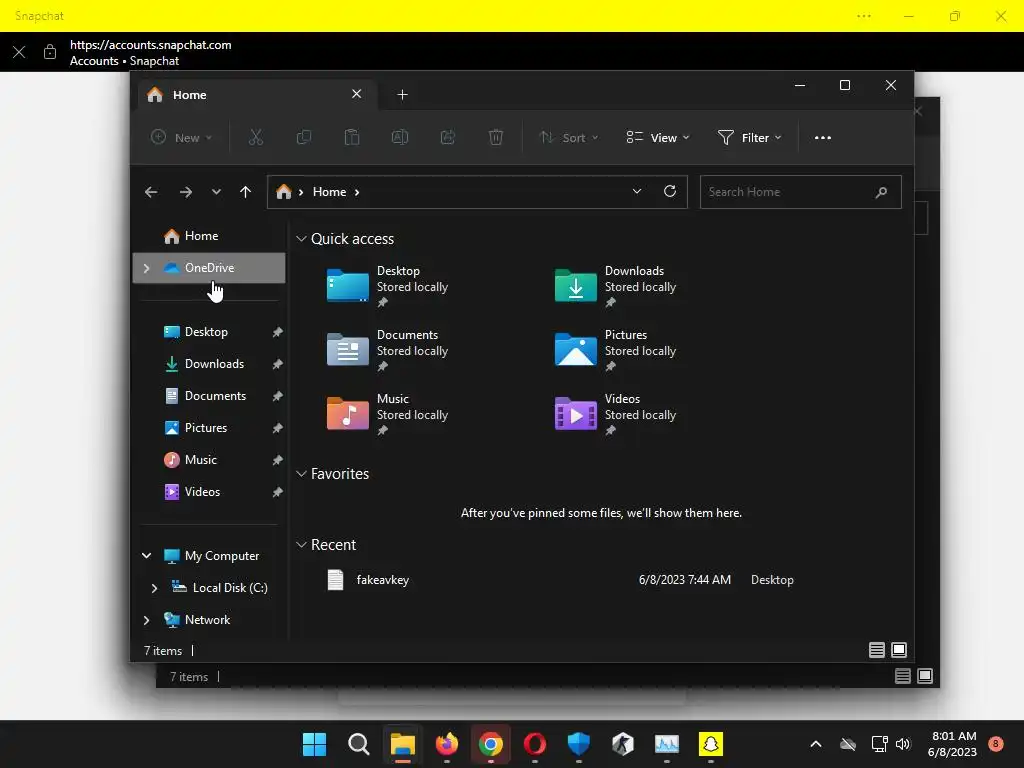The height and width of the screenshot is (768, 1024).
Task: Expand the OneDrive tree node
Action: click(x=146, y=268)
